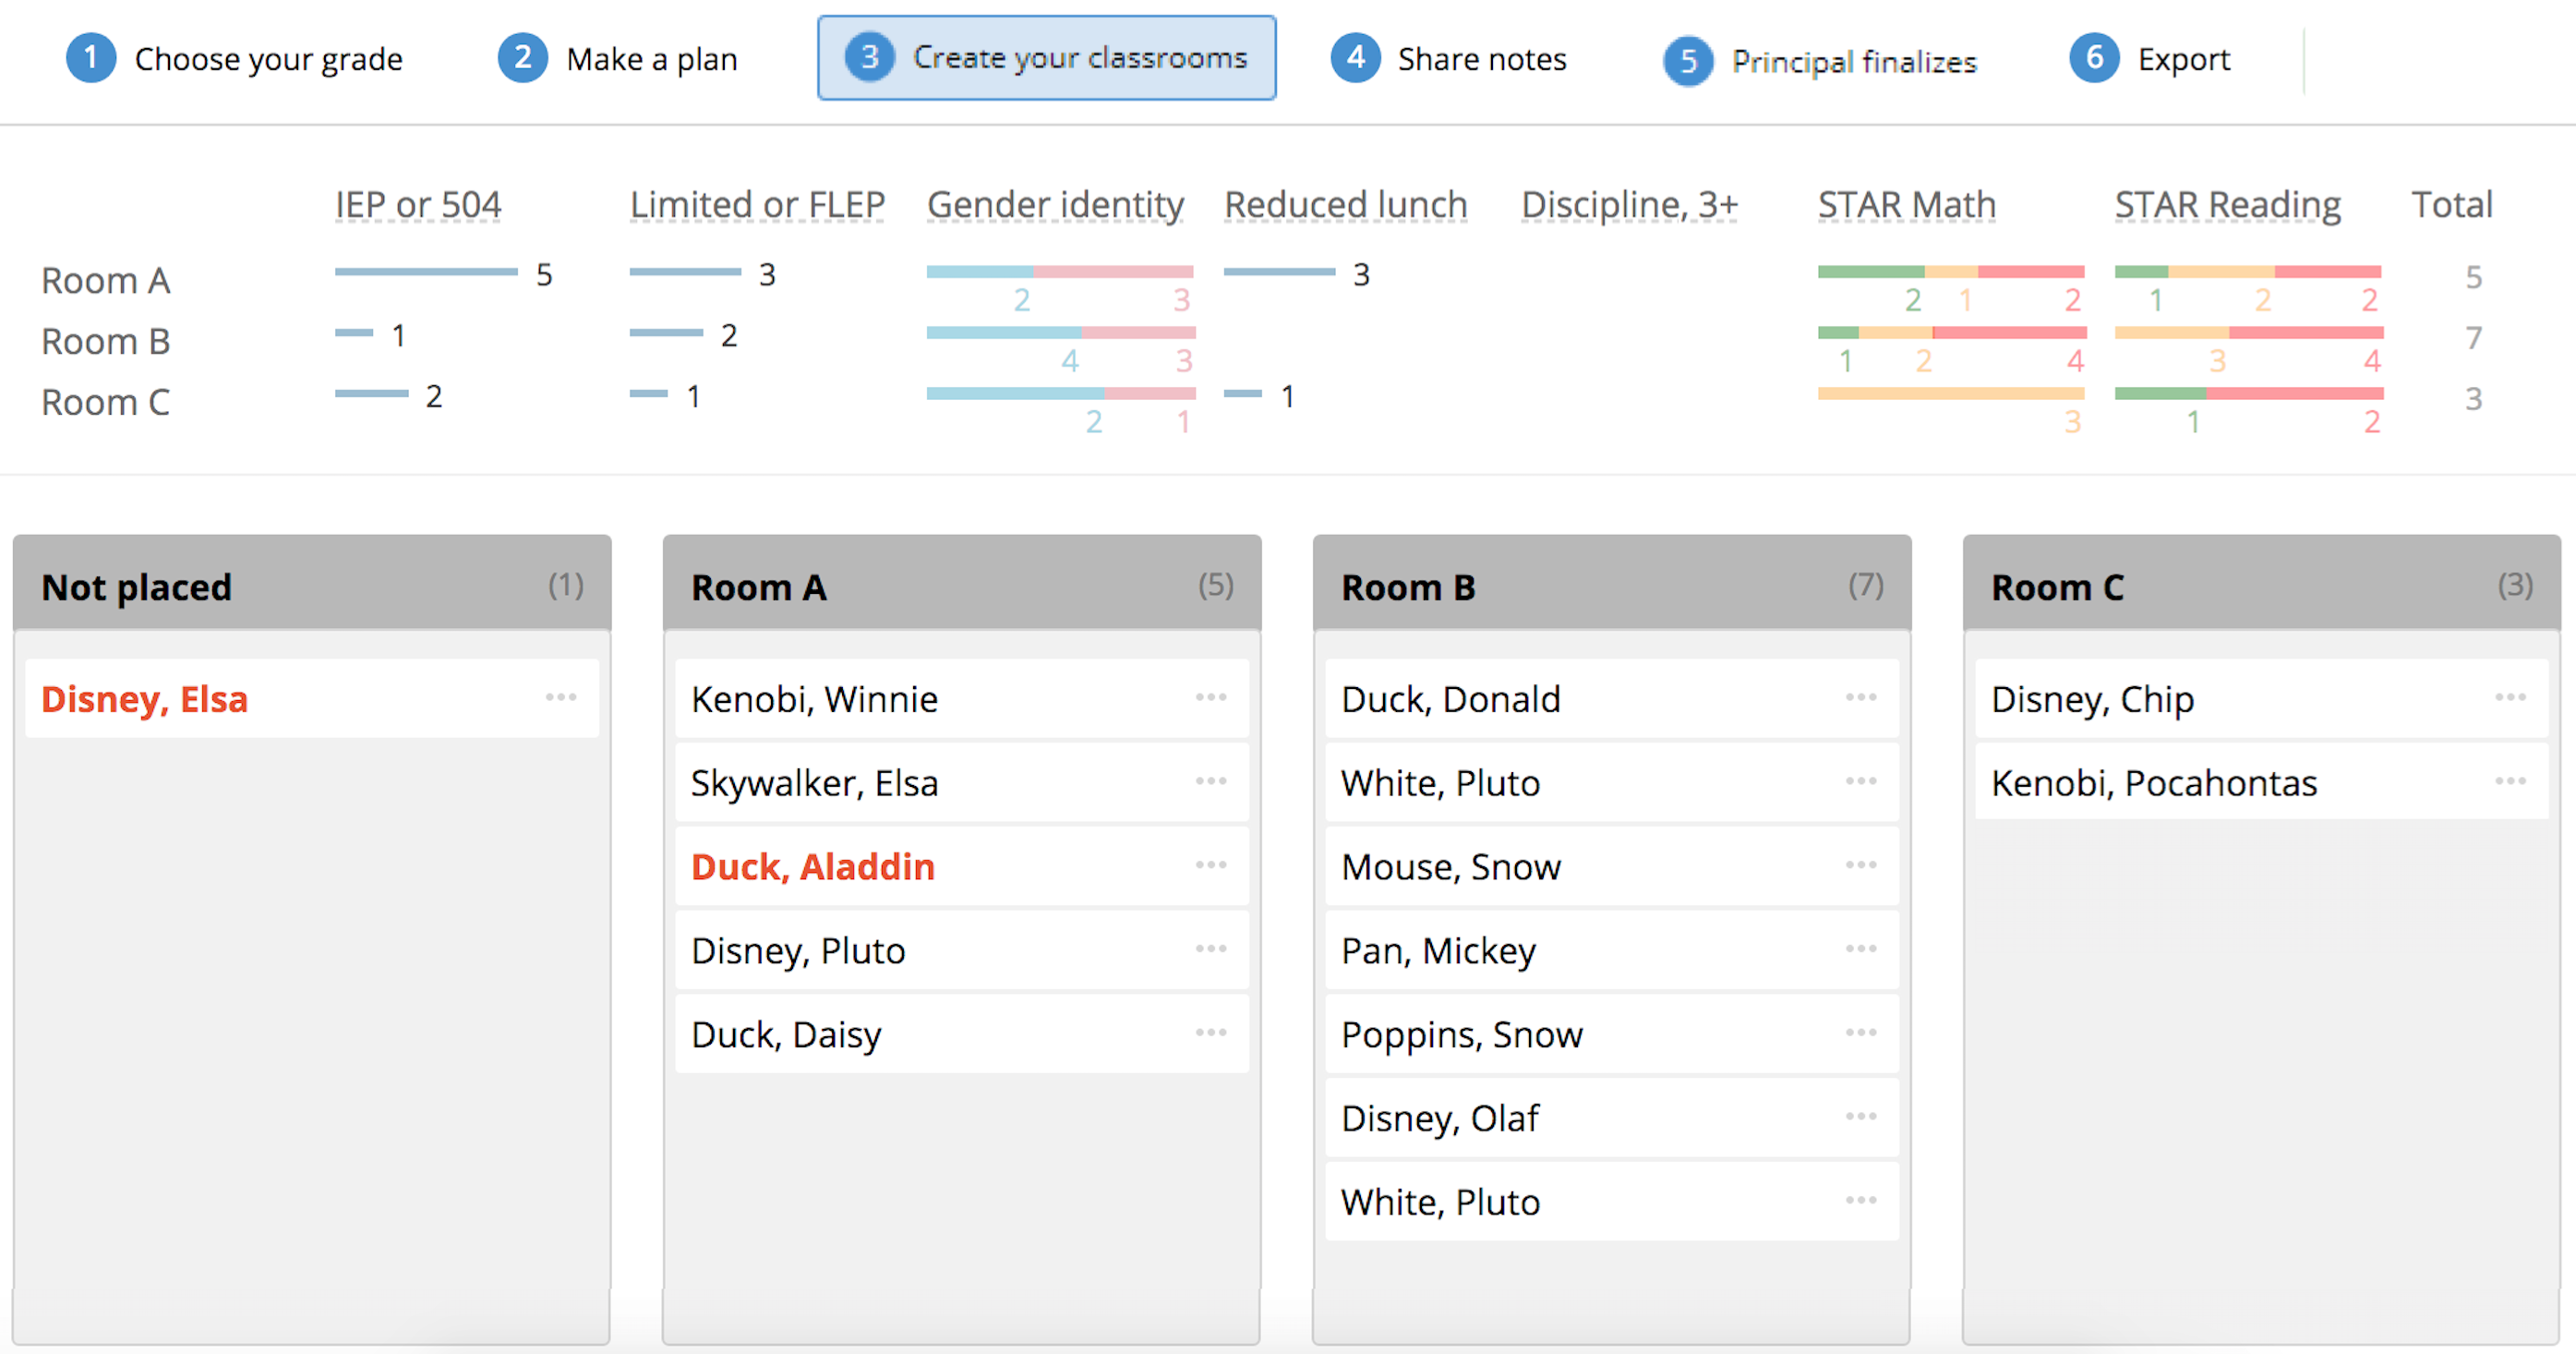Viewport: 2576px width, 1354px height.
Task: Click Room A STAR Math color bar
Action: pyautogui.click(x=1950, y=272)
